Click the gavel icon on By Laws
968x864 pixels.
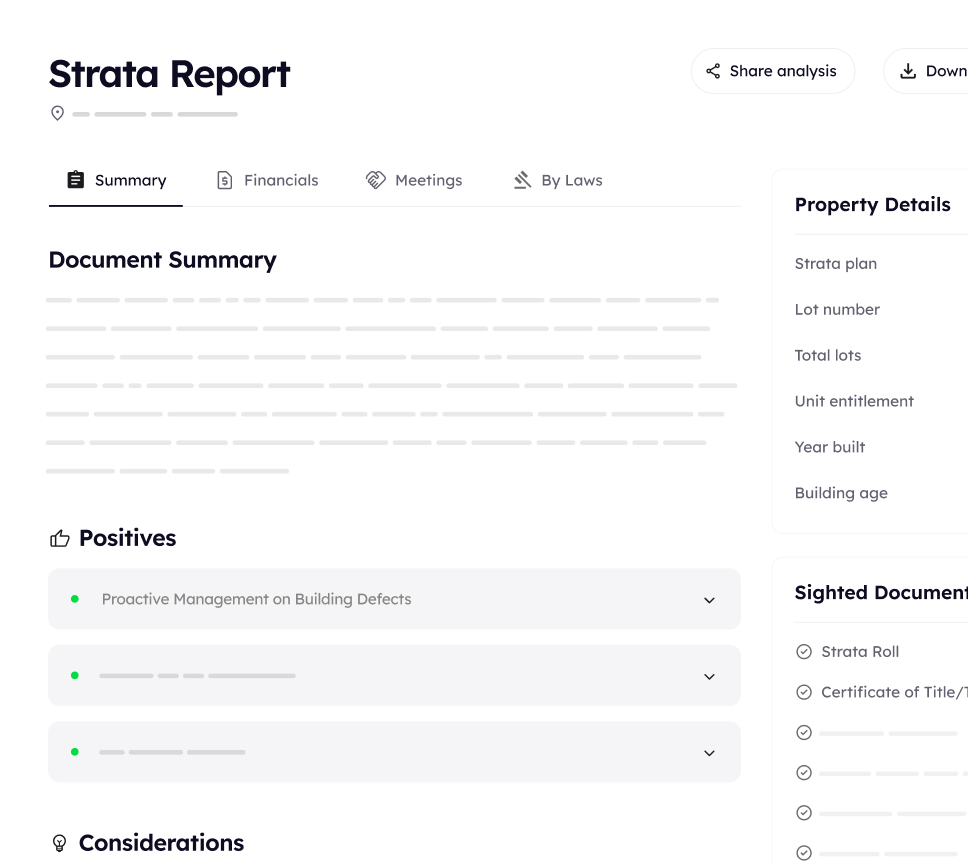522,180
